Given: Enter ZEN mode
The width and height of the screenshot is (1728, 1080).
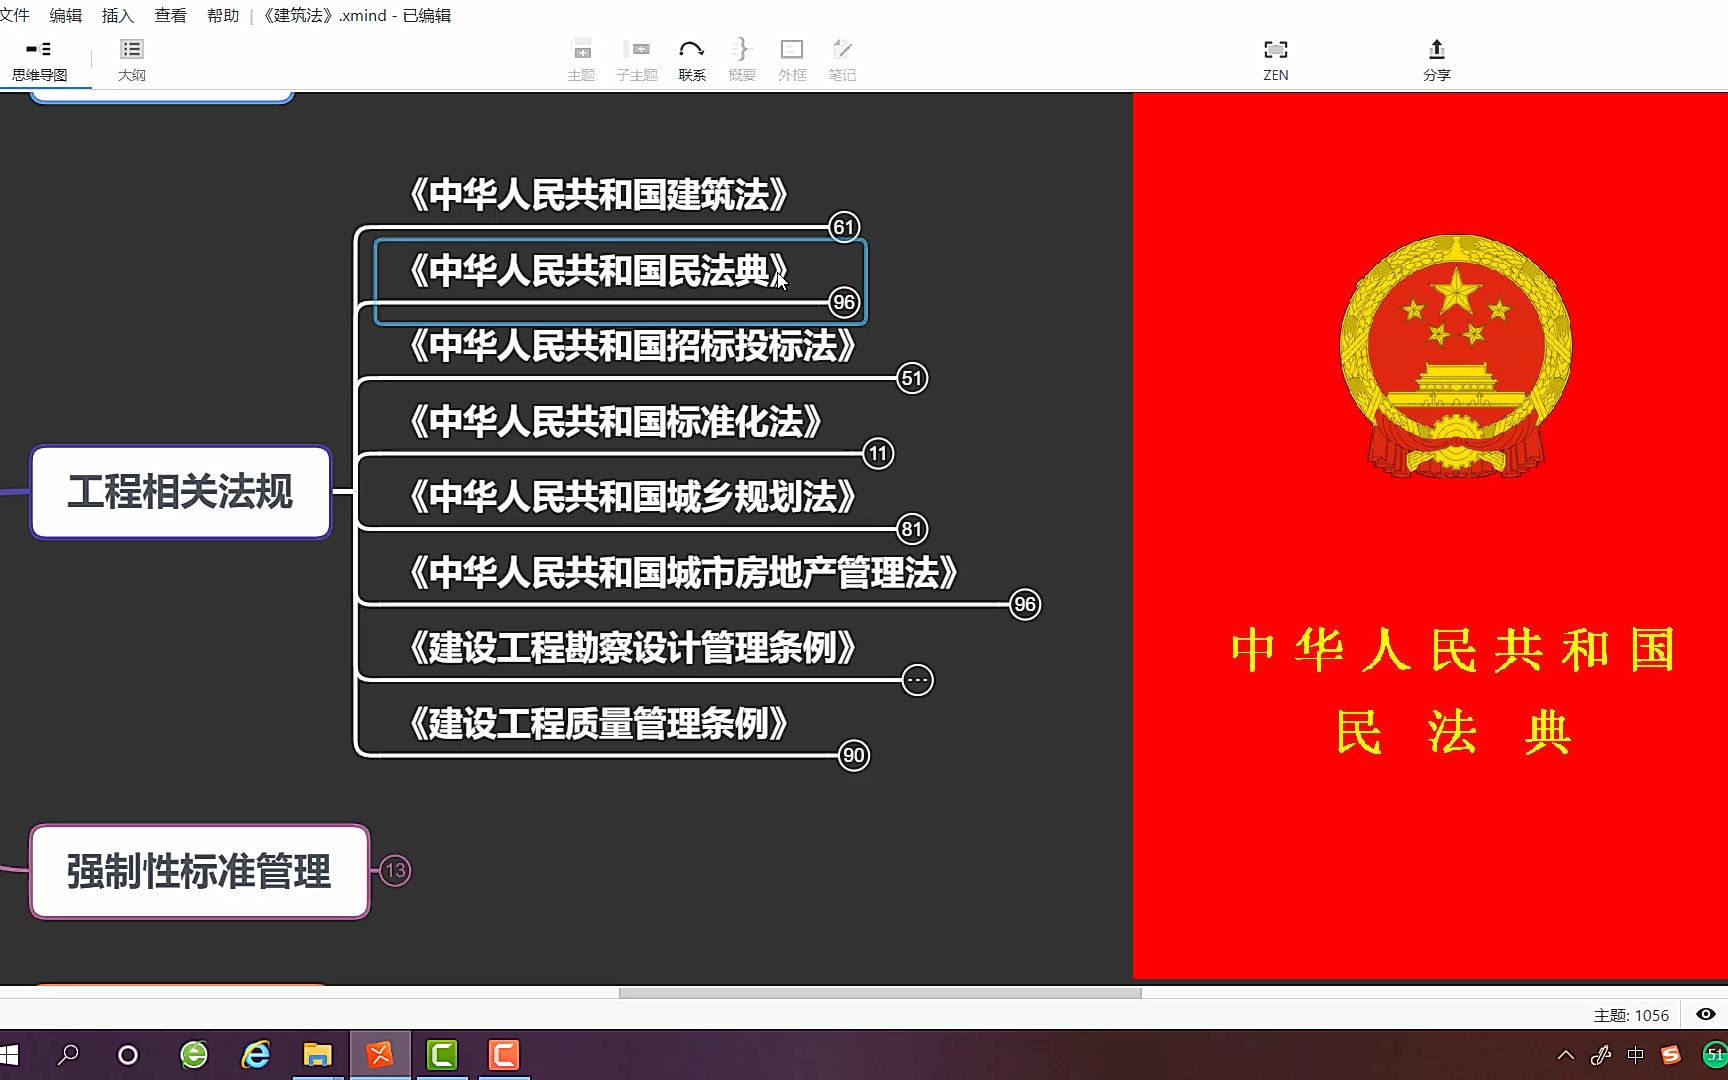Looking at the screenshot, I should point(1276,61).
